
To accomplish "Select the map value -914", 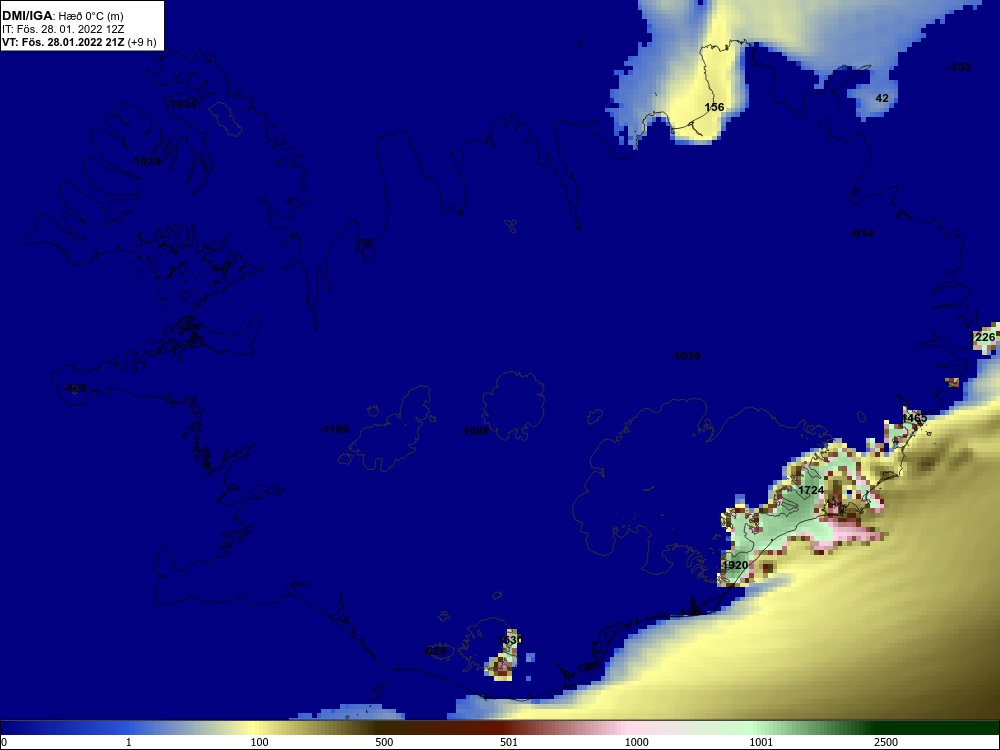I will 862,233.
